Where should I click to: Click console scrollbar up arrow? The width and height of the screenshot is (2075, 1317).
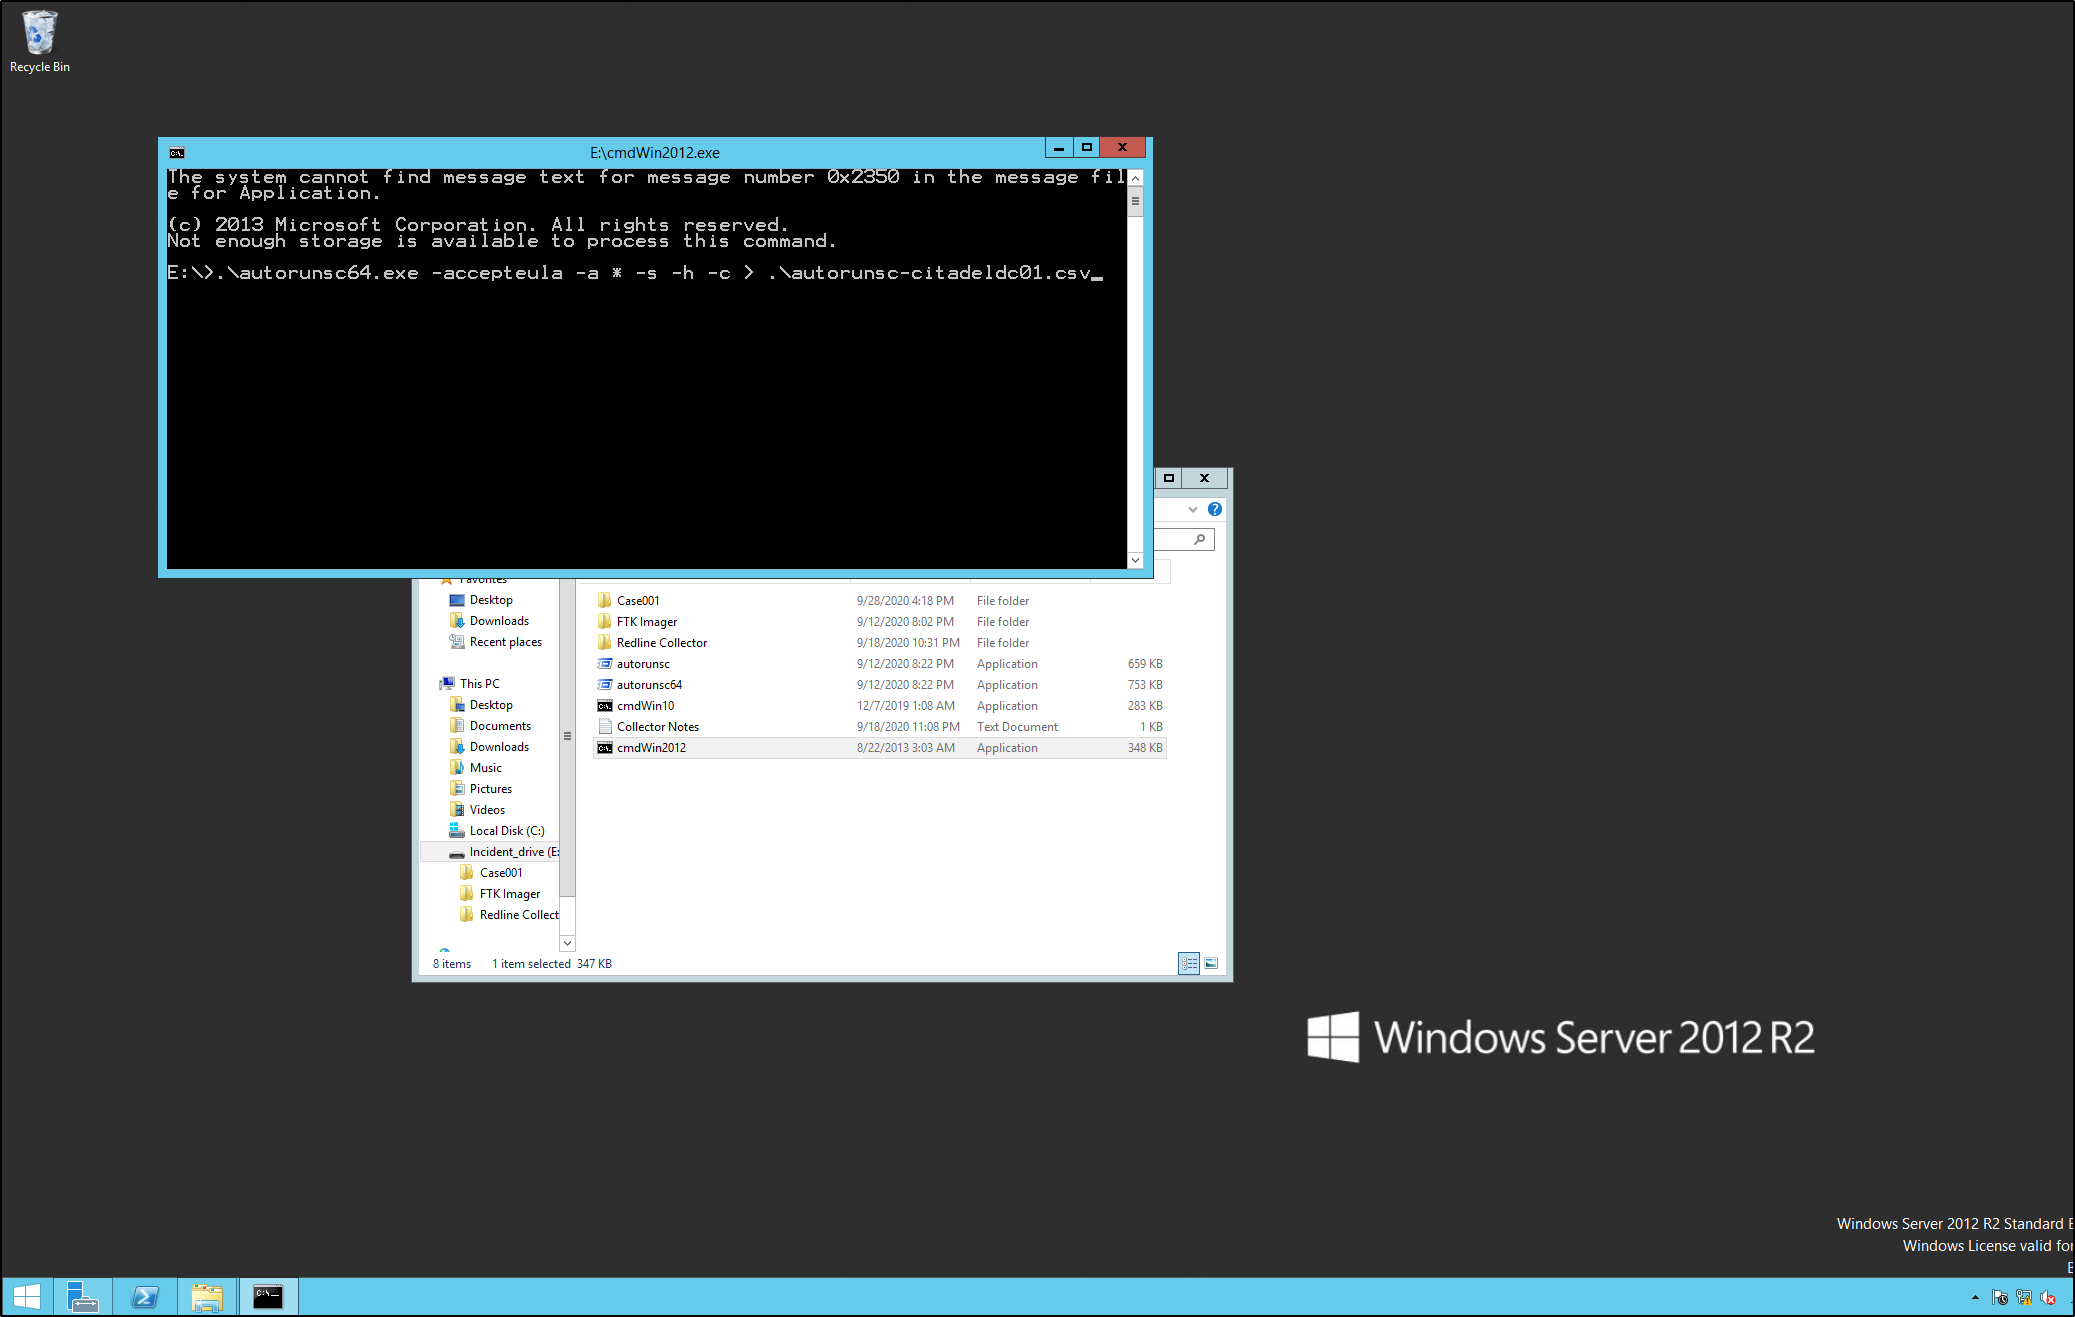click(1135, 178)
